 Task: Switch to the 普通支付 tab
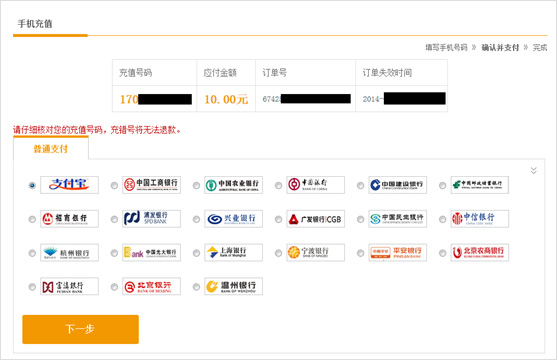pyautogui.click(x=51, y=149)
